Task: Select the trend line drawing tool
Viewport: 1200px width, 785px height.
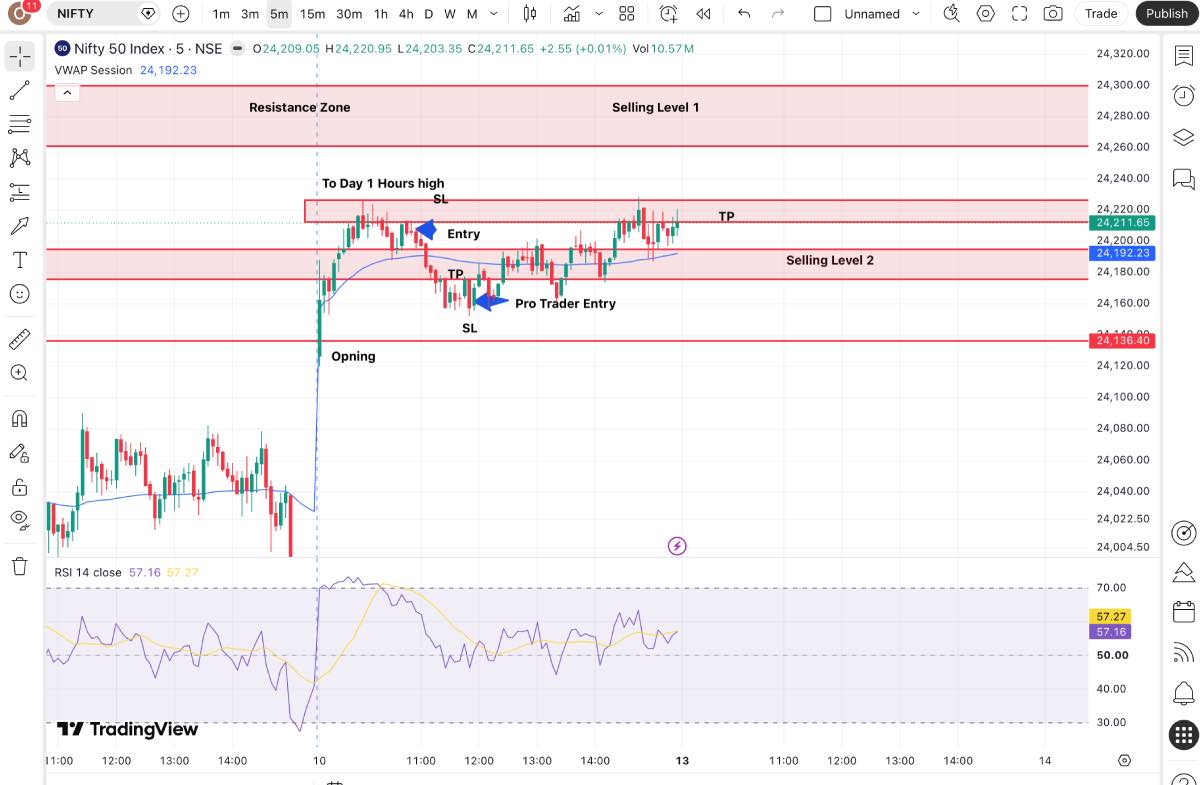Action: click(x=20, y=90)
